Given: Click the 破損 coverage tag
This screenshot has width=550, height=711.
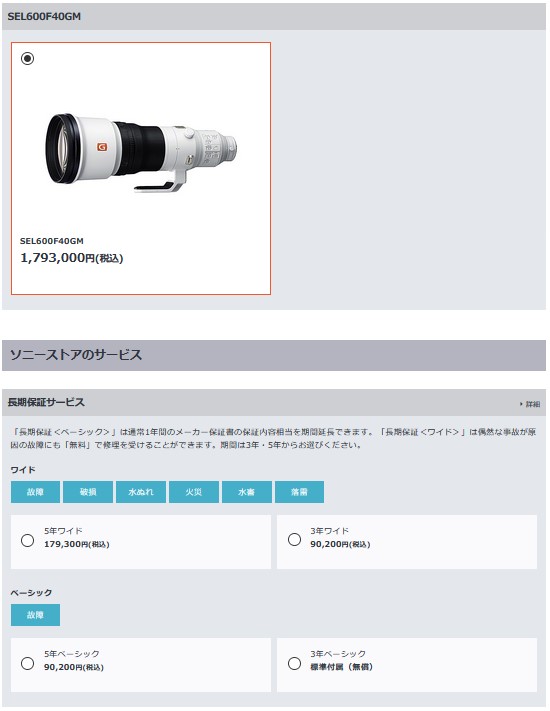Looking at the screenshot, I should pyautogui.click(x=88, y=492).
